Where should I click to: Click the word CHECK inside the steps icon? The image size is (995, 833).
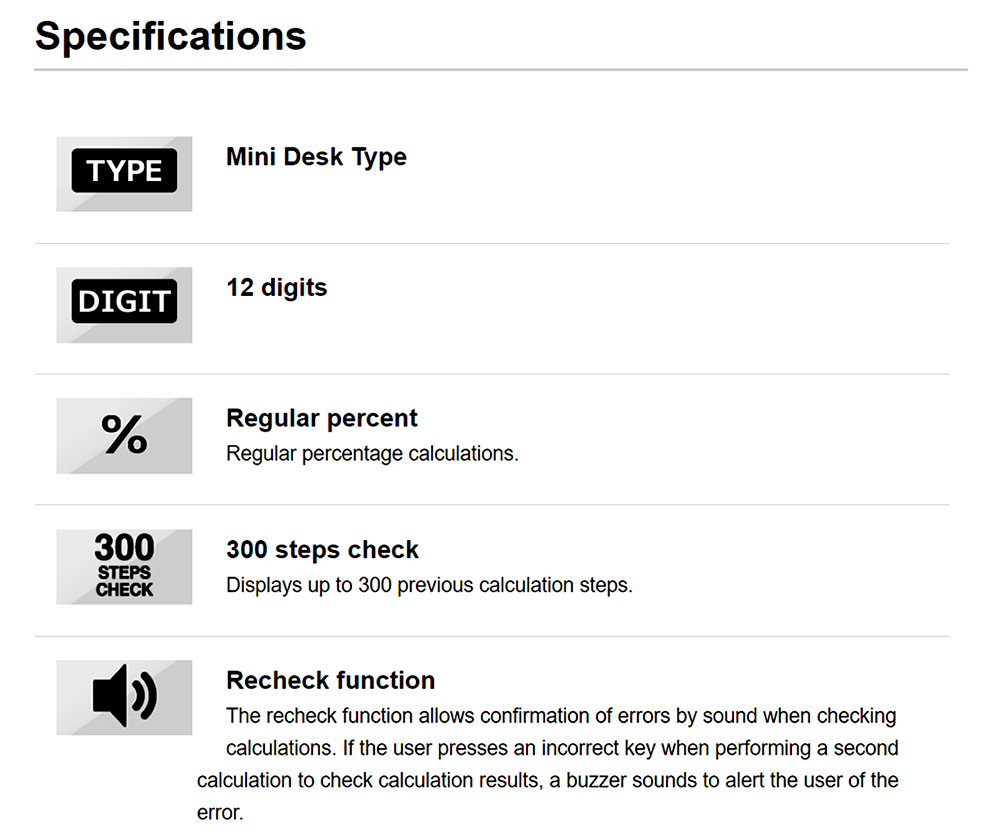pyautogui.click(x=124, y=590)
